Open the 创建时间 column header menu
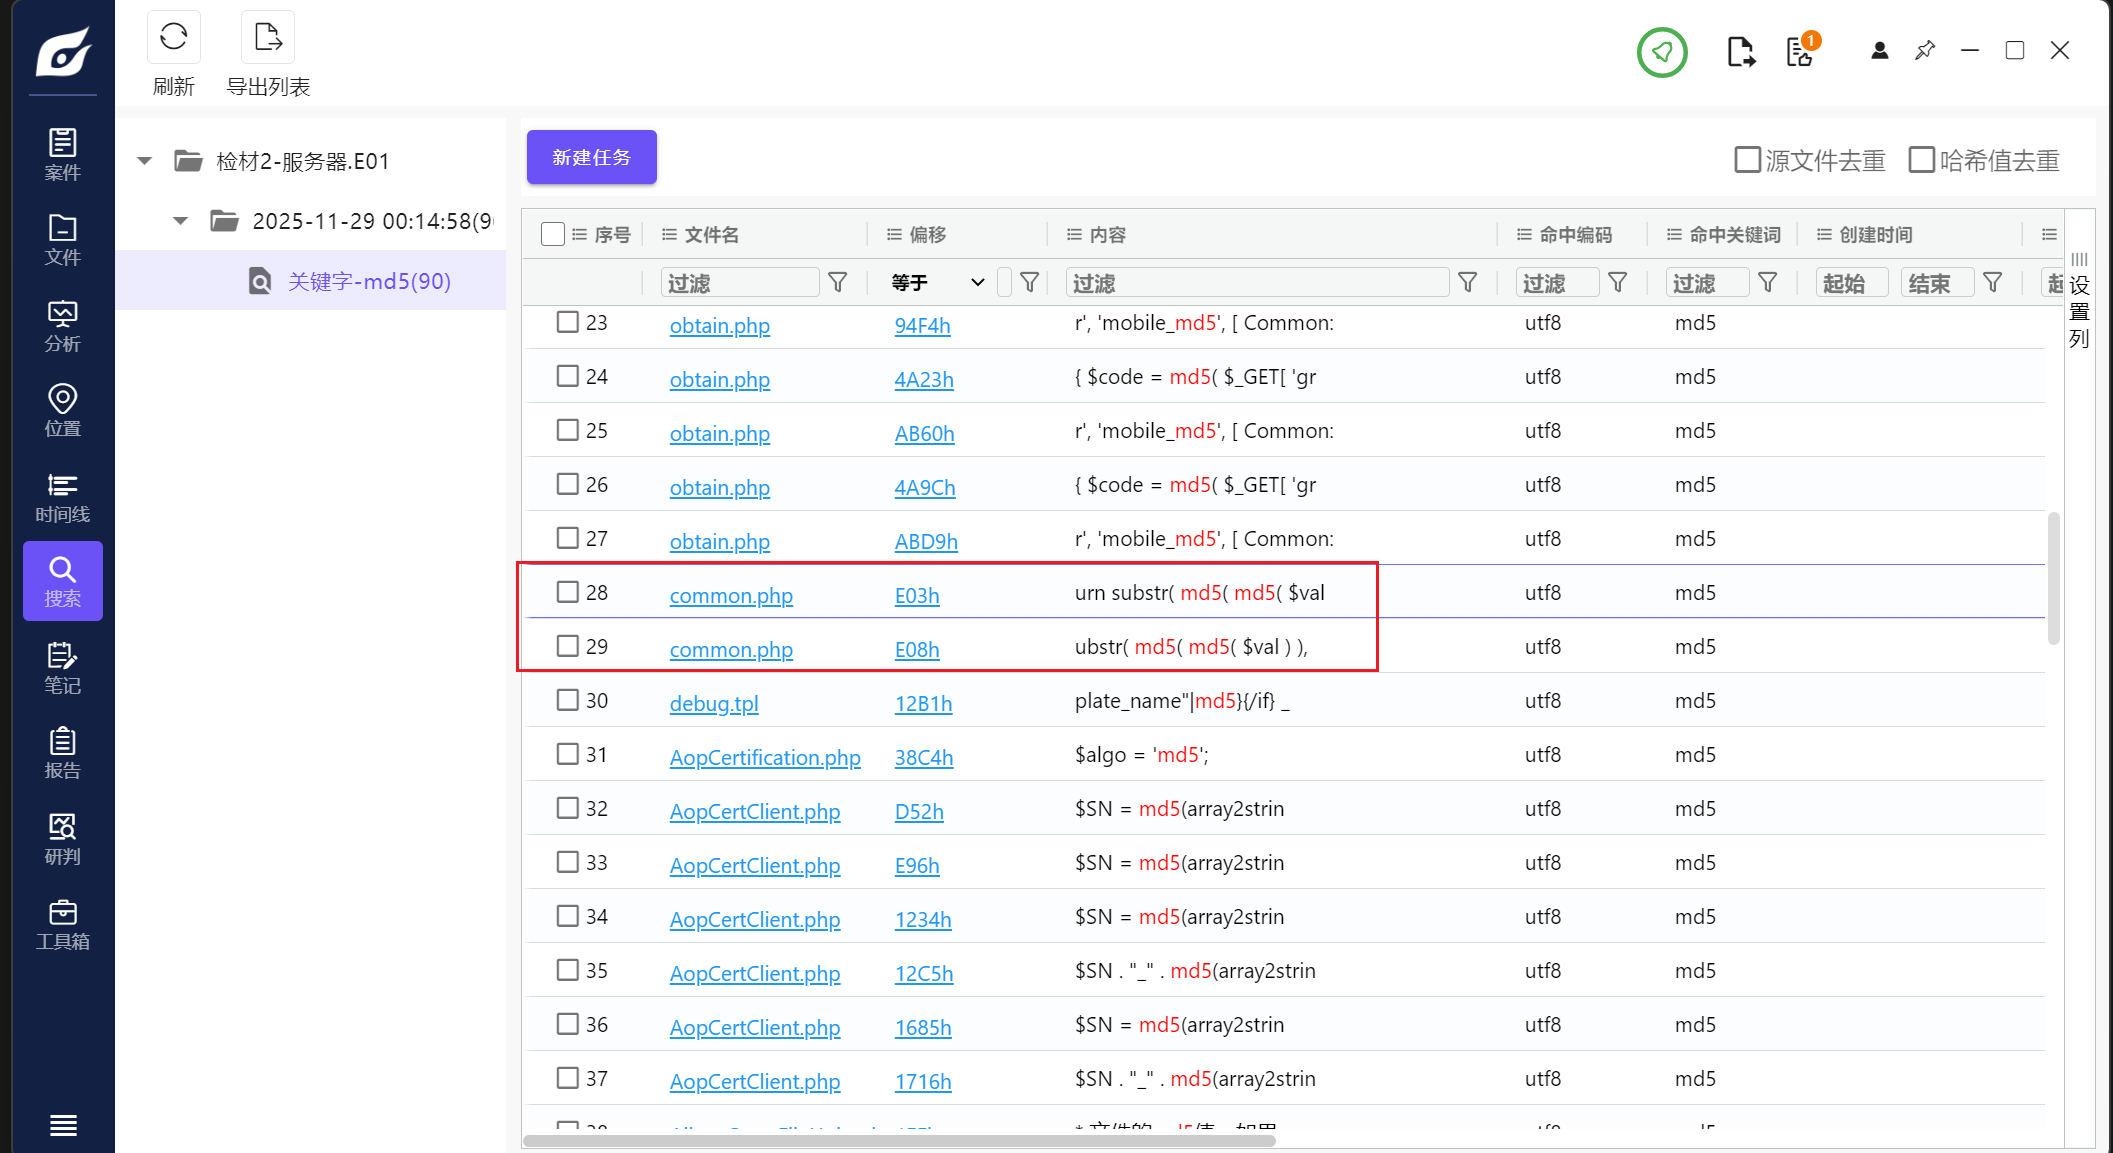The image size is (2113, 1153). [x=1825, y=235]
